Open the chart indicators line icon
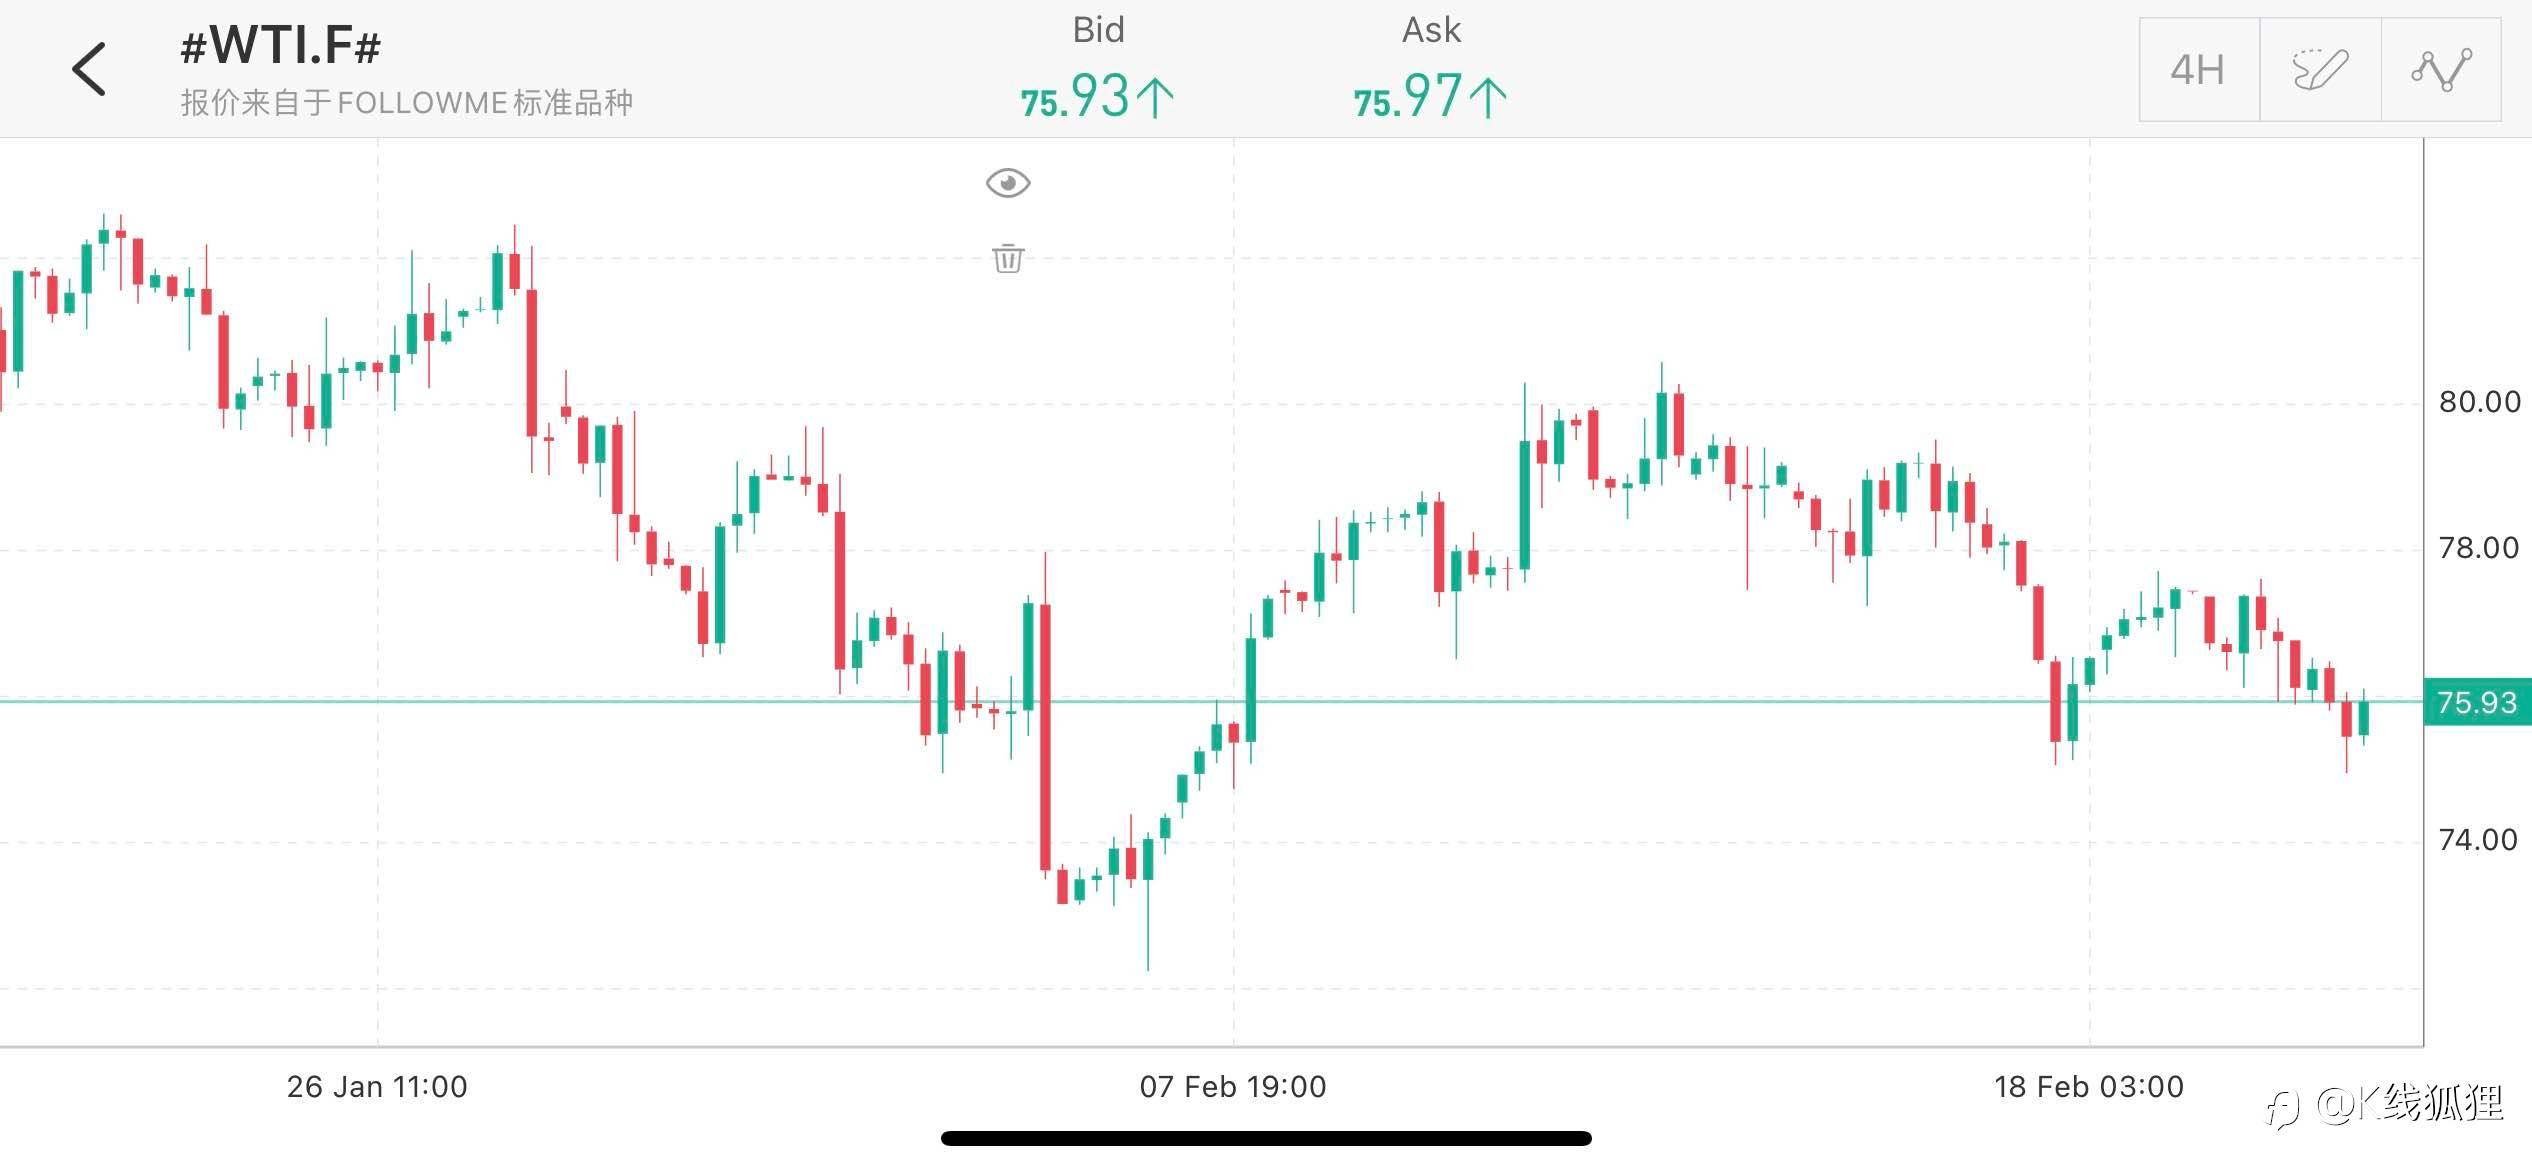 2440,69
